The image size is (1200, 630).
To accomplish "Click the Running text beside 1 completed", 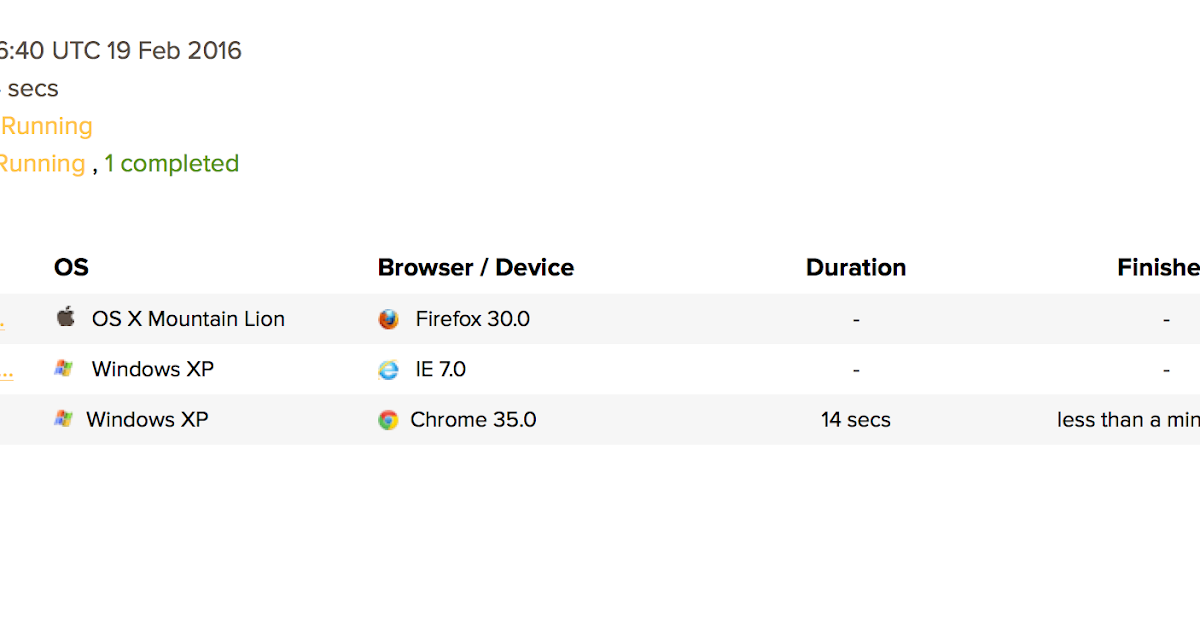I will pyautogui.click(x=42, y=163).
